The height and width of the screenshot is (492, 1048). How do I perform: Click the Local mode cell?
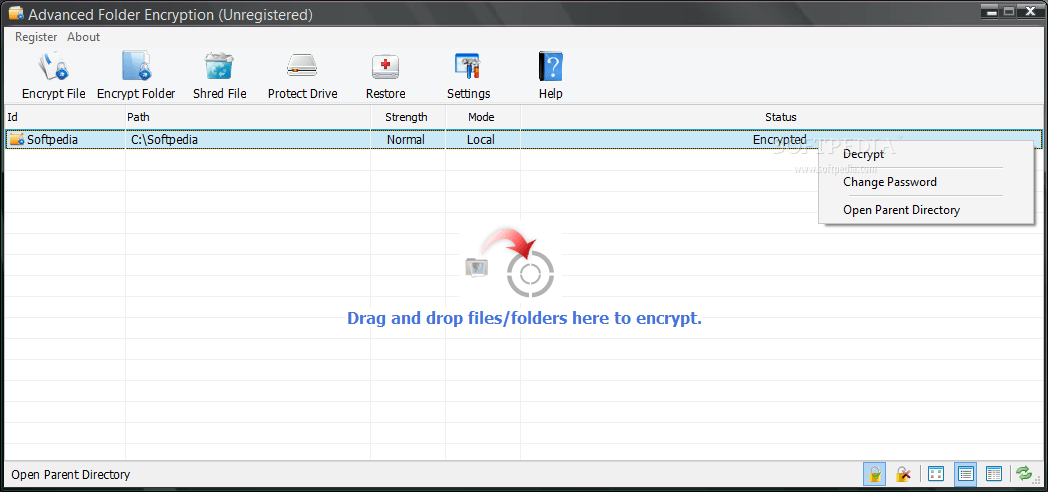point(481,140)
